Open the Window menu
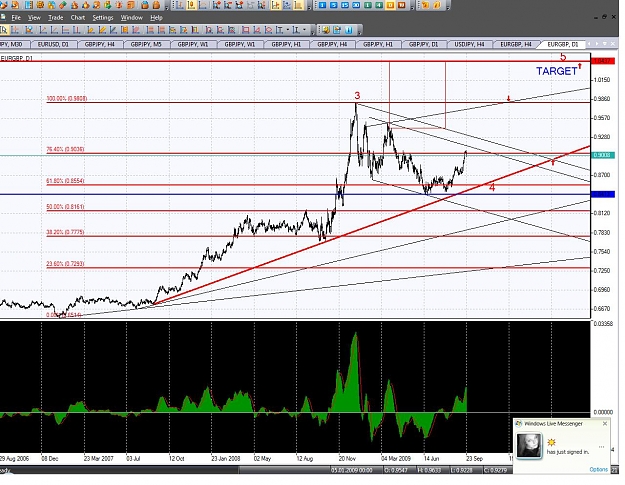 point(132,18)
